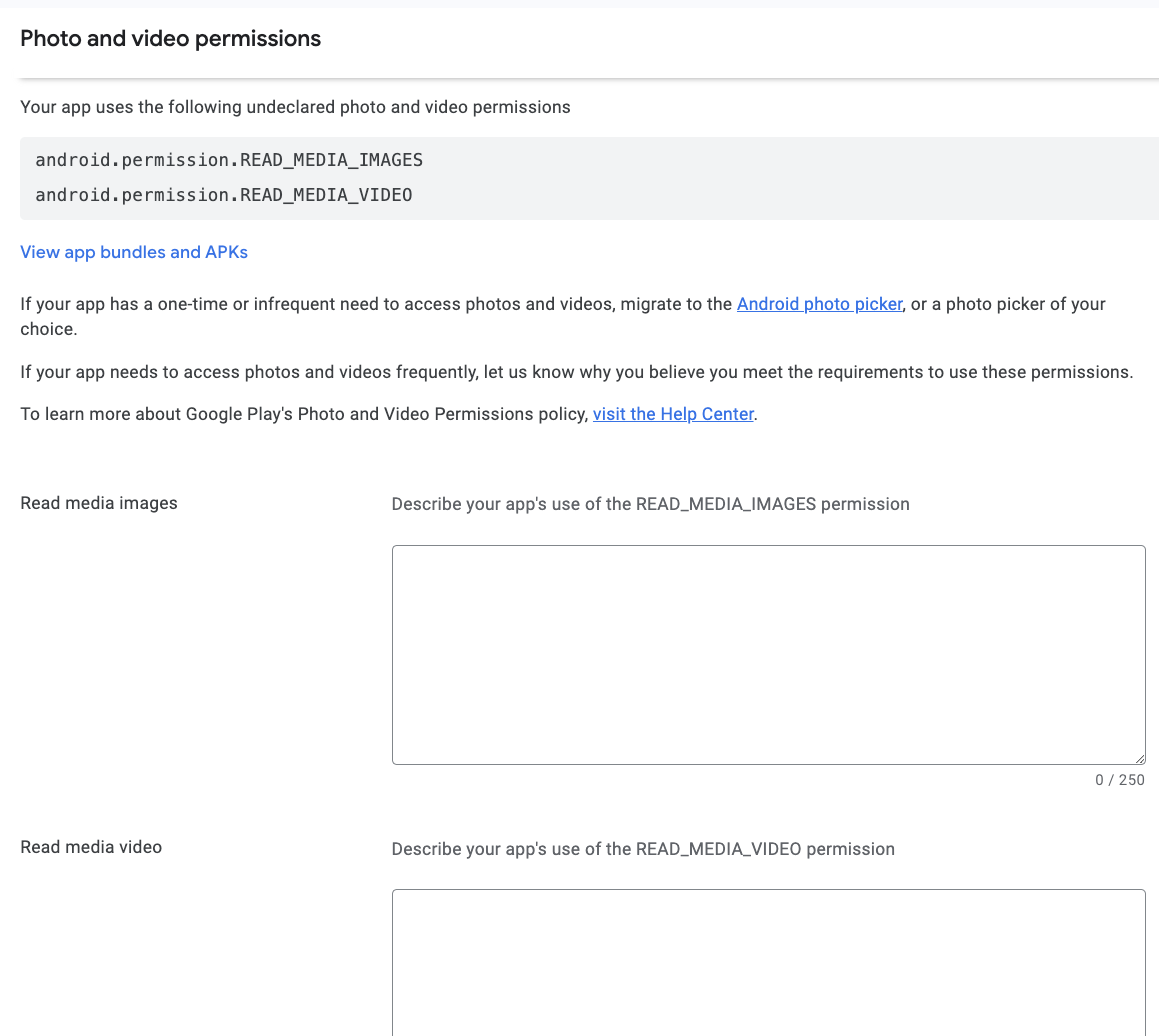The width and height of the screenshot is (1159, 1036).
Task: Open the View app bundles and APKs link
Action: point(133,252)
